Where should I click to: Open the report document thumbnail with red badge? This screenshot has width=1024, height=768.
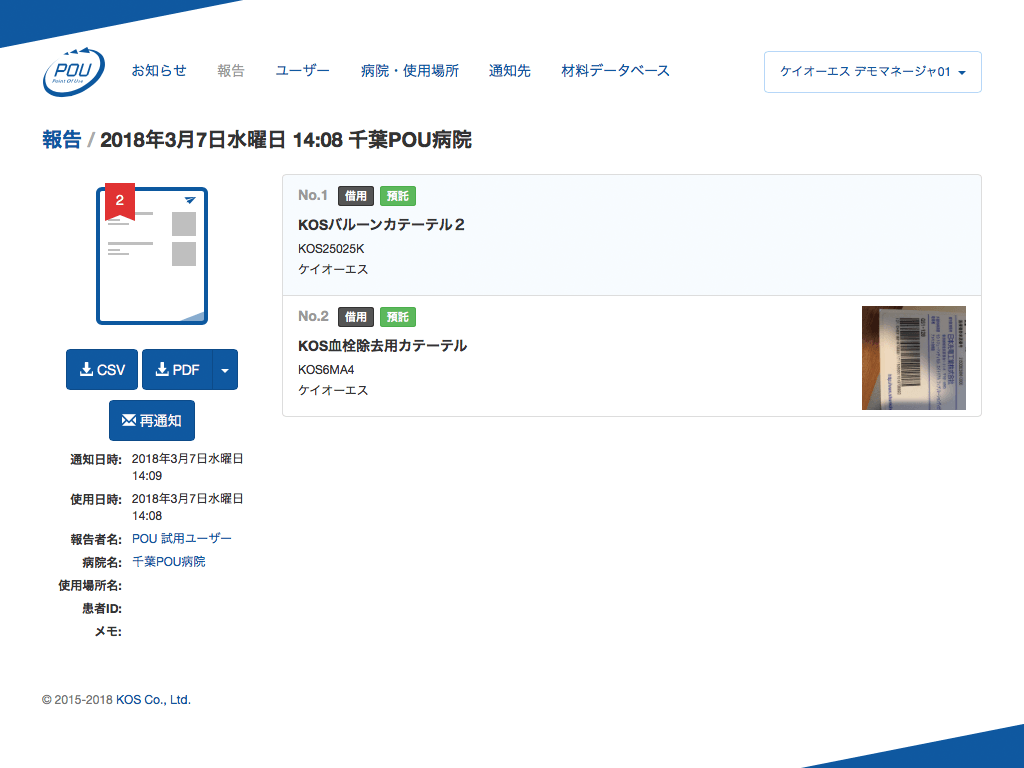(x=152, y=256)
